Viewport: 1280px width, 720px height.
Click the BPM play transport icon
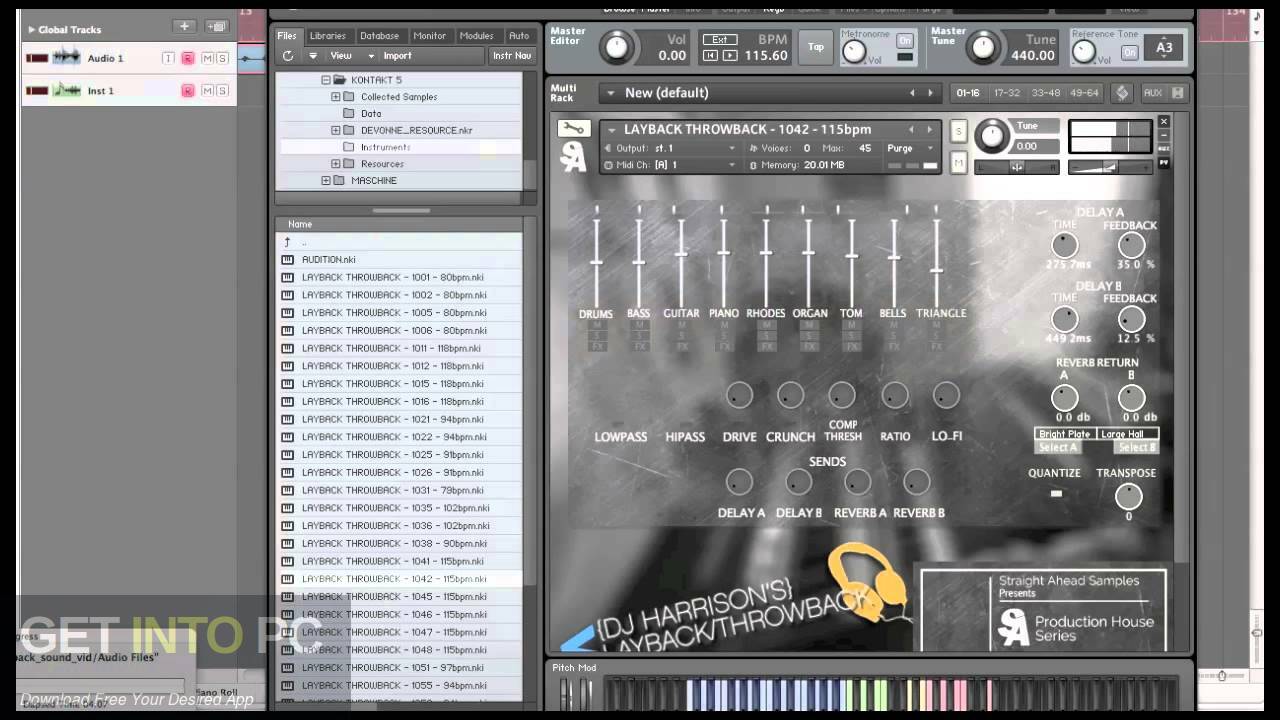[730, 56]
